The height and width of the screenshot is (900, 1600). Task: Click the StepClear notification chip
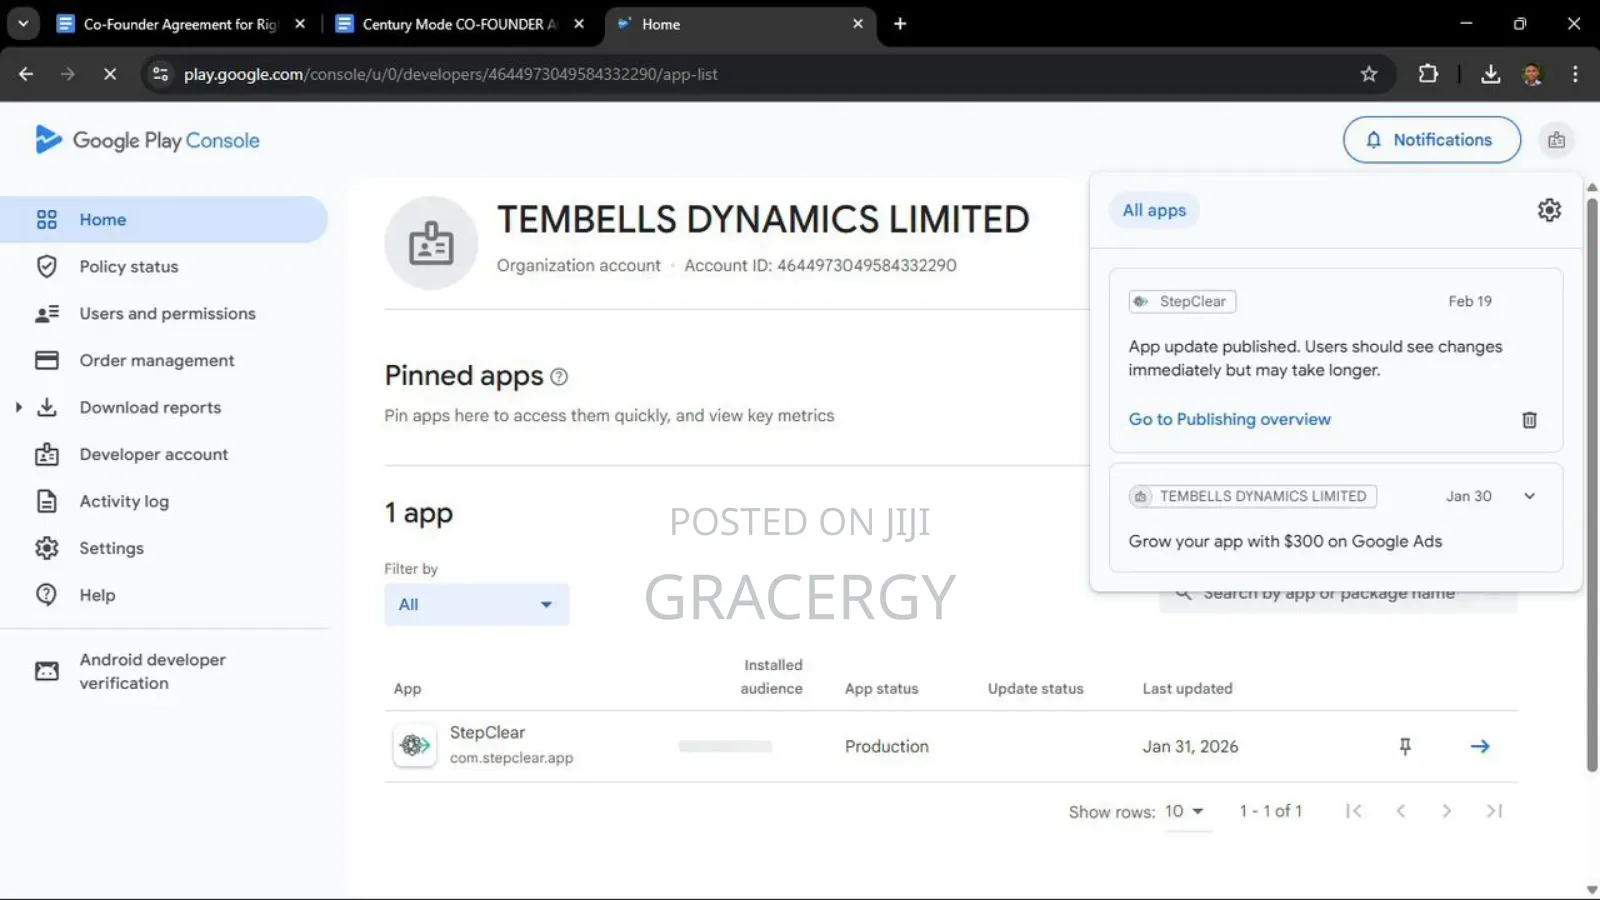1183,302
